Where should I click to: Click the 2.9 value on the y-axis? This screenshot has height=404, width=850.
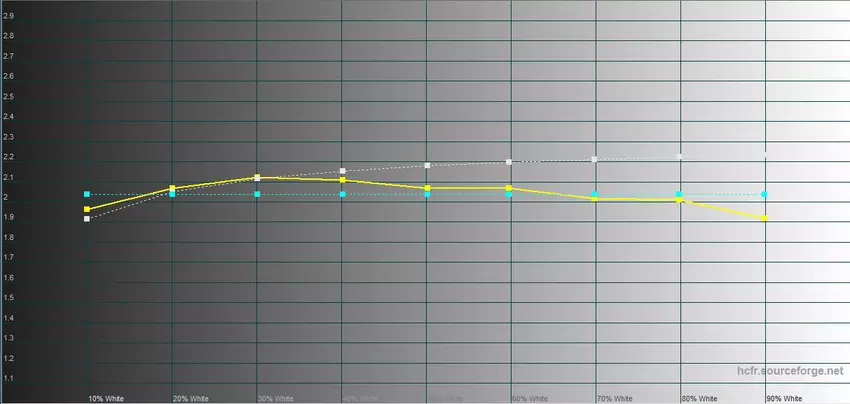tap(8, 16)
